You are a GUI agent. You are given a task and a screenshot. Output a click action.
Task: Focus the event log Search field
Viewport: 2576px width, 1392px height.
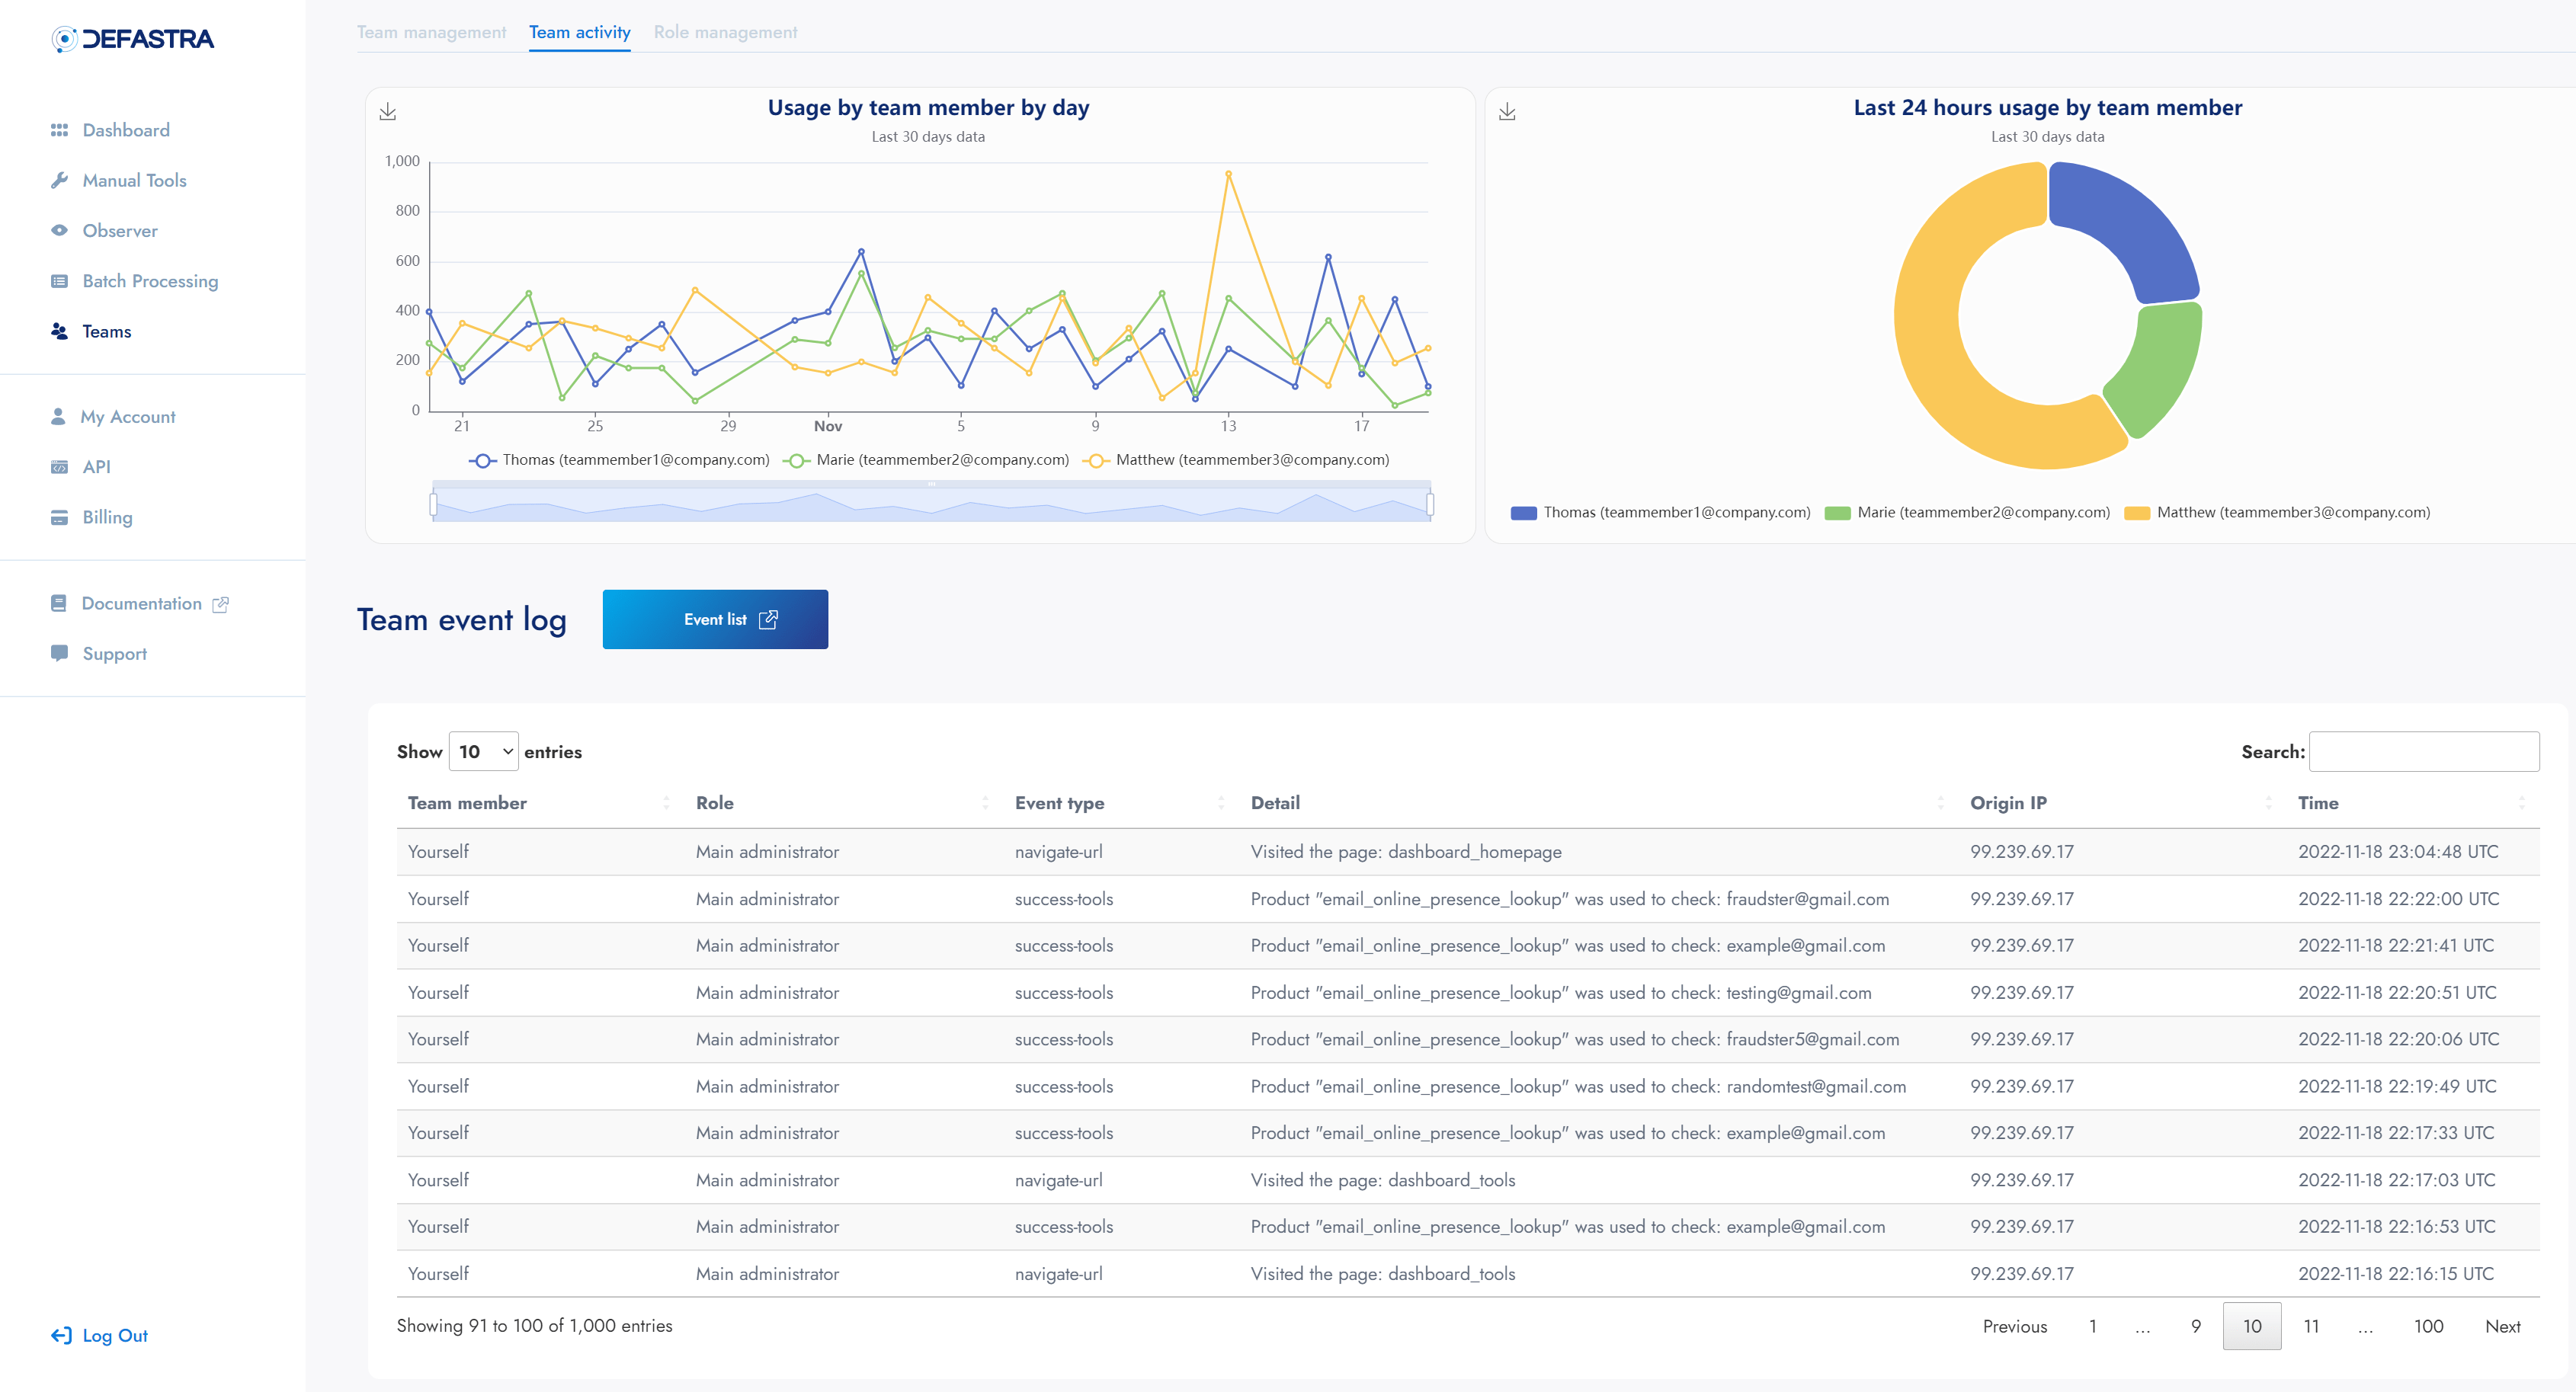click(2423, 751)
